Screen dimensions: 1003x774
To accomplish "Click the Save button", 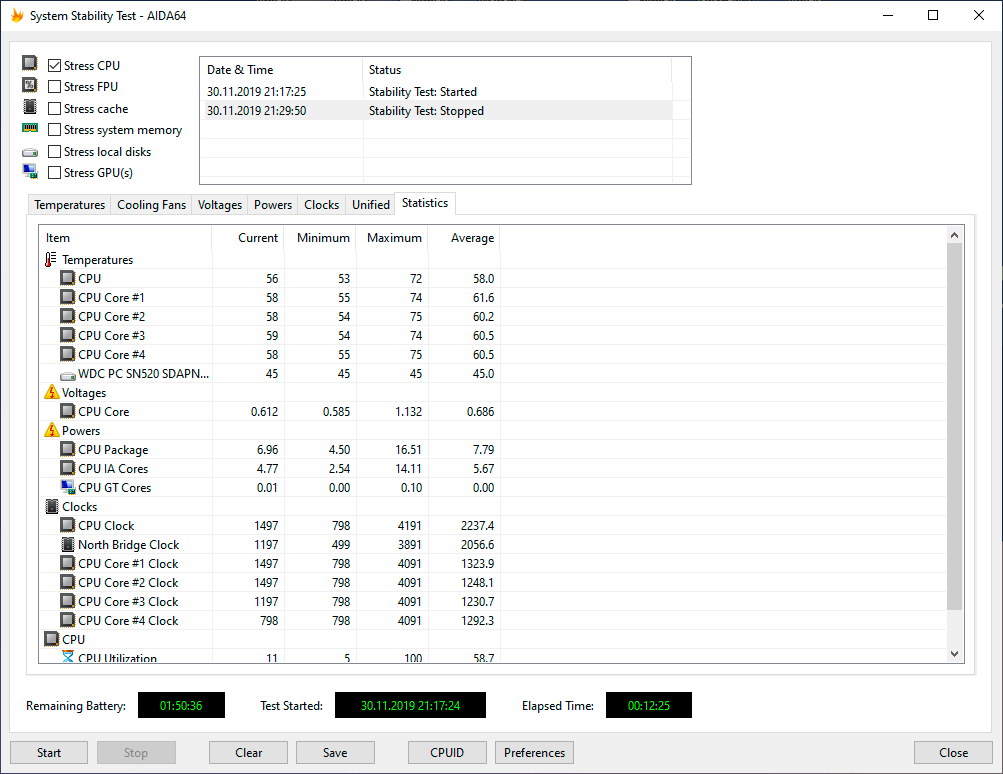I will 335,752.
